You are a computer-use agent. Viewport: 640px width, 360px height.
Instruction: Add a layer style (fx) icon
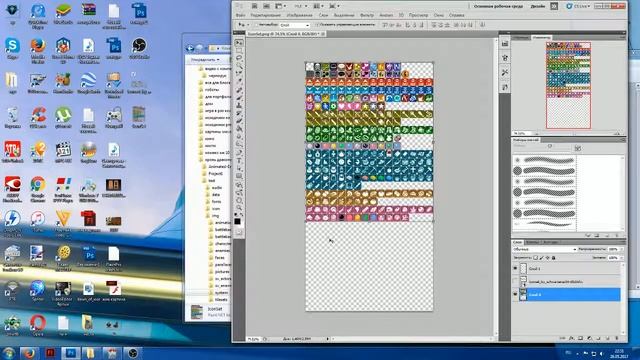coord(571,338)
